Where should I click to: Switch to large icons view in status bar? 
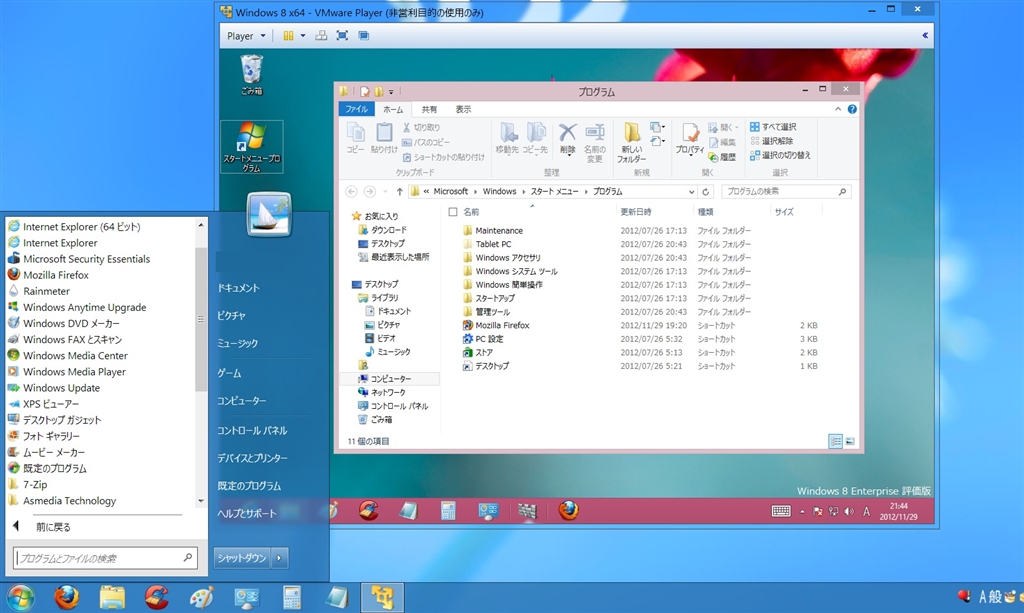point(850,441)
